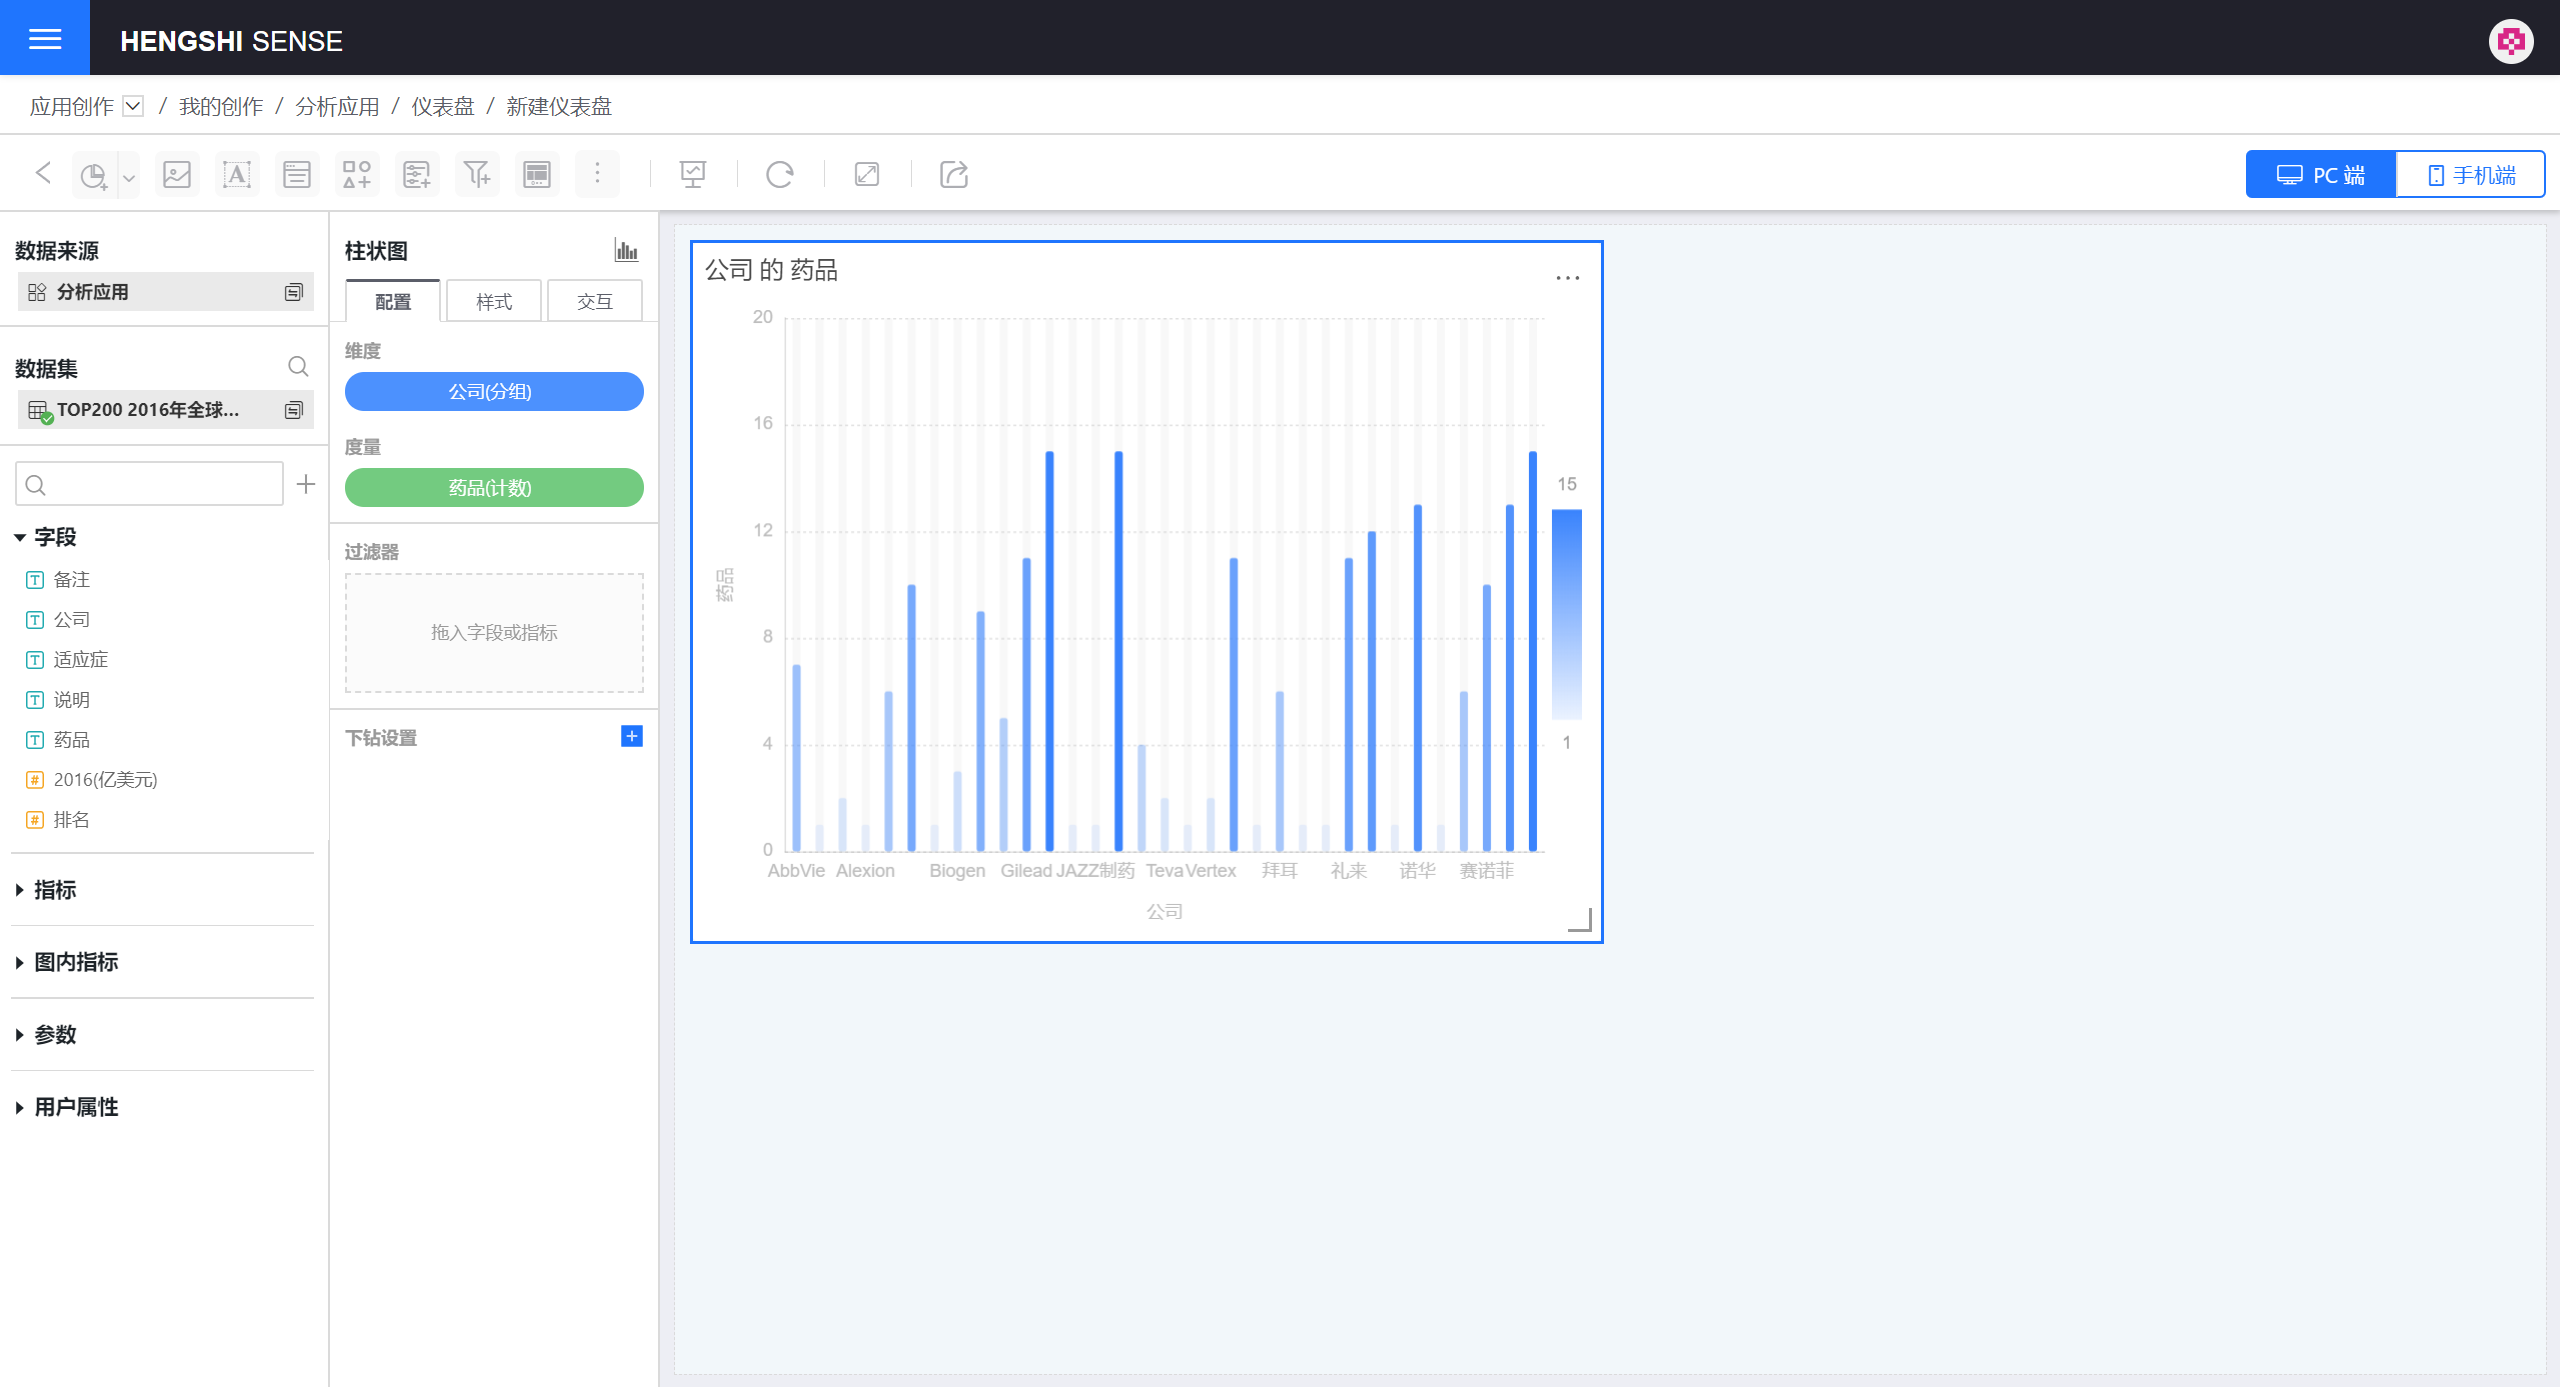This screenshot has height=1387, width=2560.
Task: Click the dataset copy icon next to TOP200
Action: (x=294, y=410)
